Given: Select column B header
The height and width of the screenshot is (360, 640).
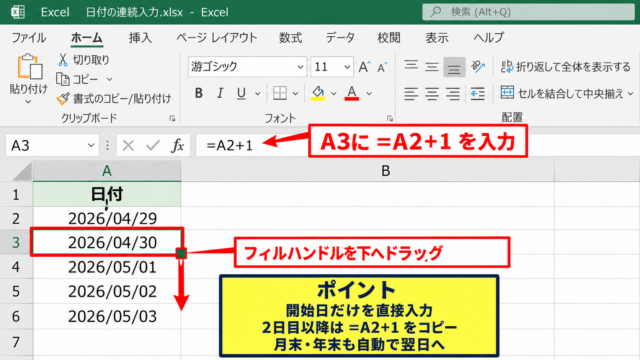Looking at the screenshot, I should coord(368,171).
